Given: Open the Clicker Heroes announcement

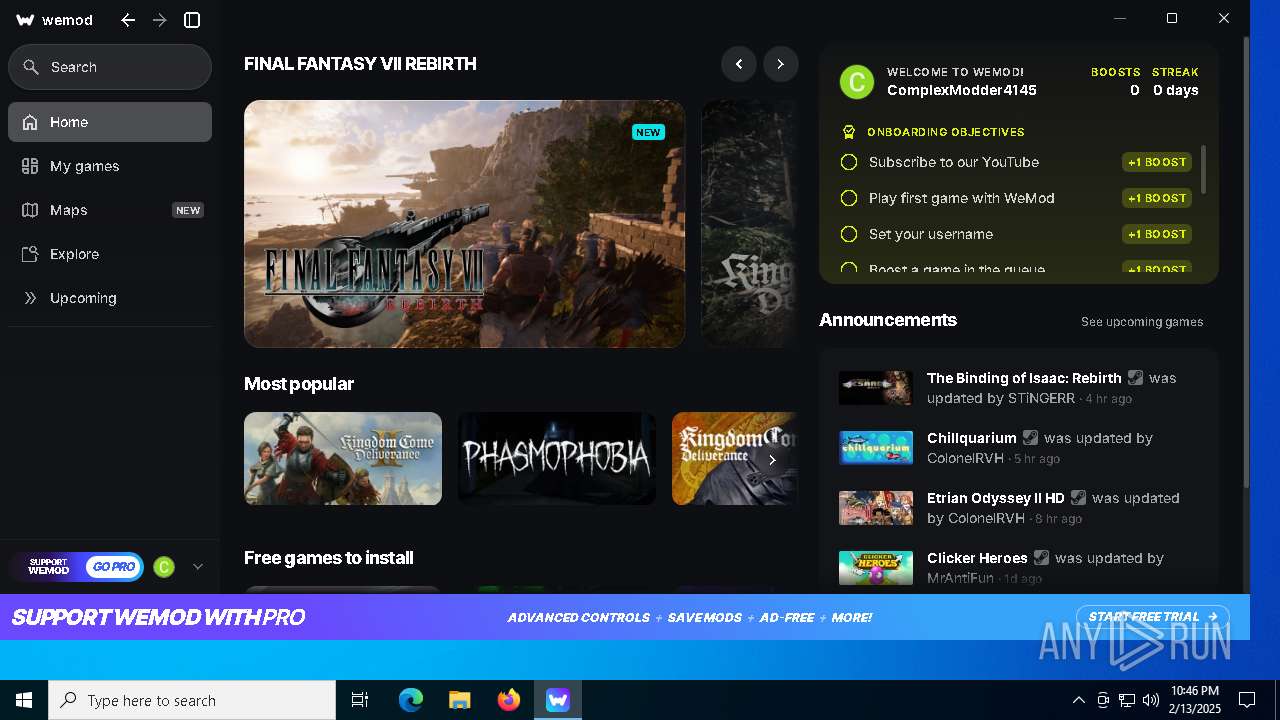Looking at the screenshot, I should pos(1019,568).
